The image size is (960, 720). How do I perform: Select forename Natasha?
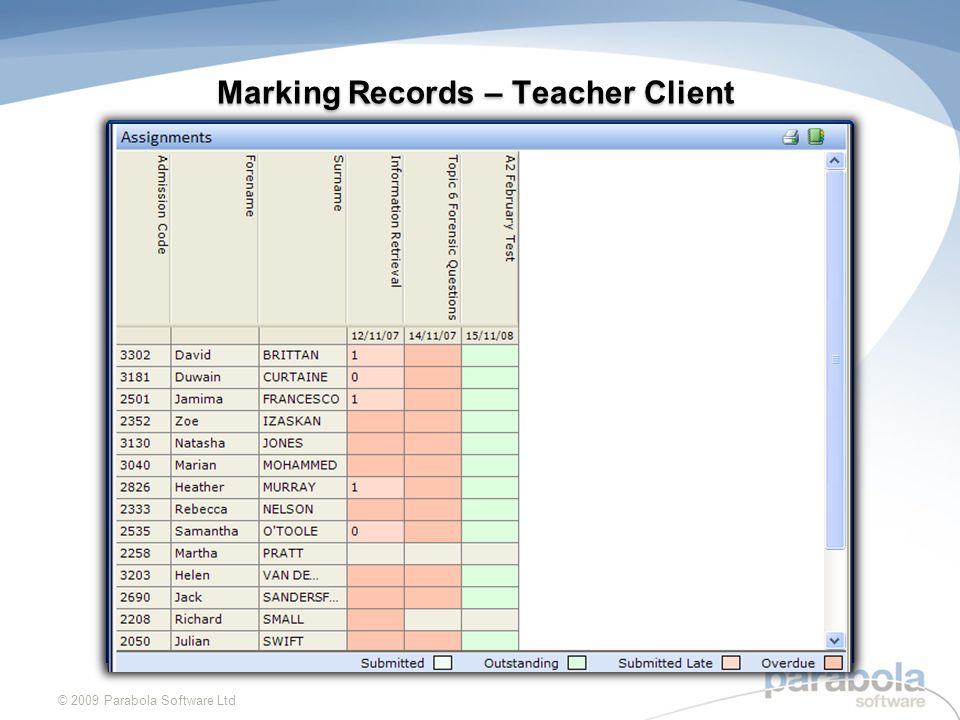(215, 443)
